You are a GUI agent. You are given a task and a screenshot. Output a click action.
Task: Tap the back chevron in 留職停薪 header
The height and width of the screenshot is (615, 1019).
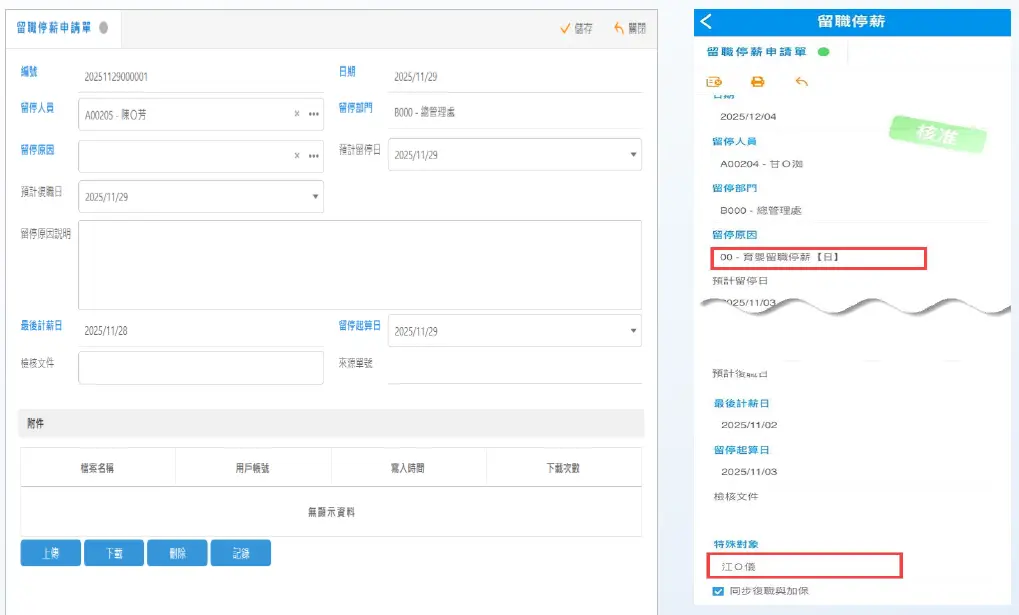tap(707, 21)
